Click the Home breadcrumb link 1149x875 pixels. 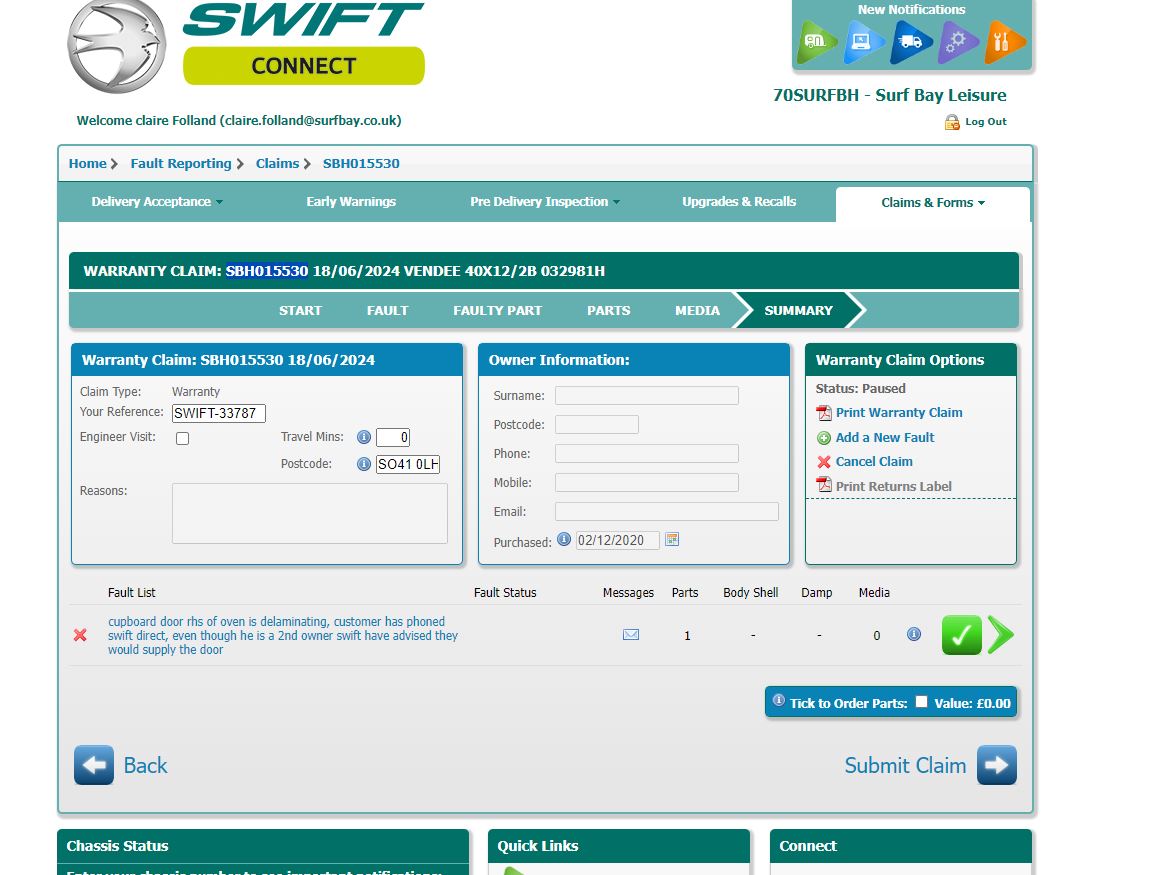87,163
